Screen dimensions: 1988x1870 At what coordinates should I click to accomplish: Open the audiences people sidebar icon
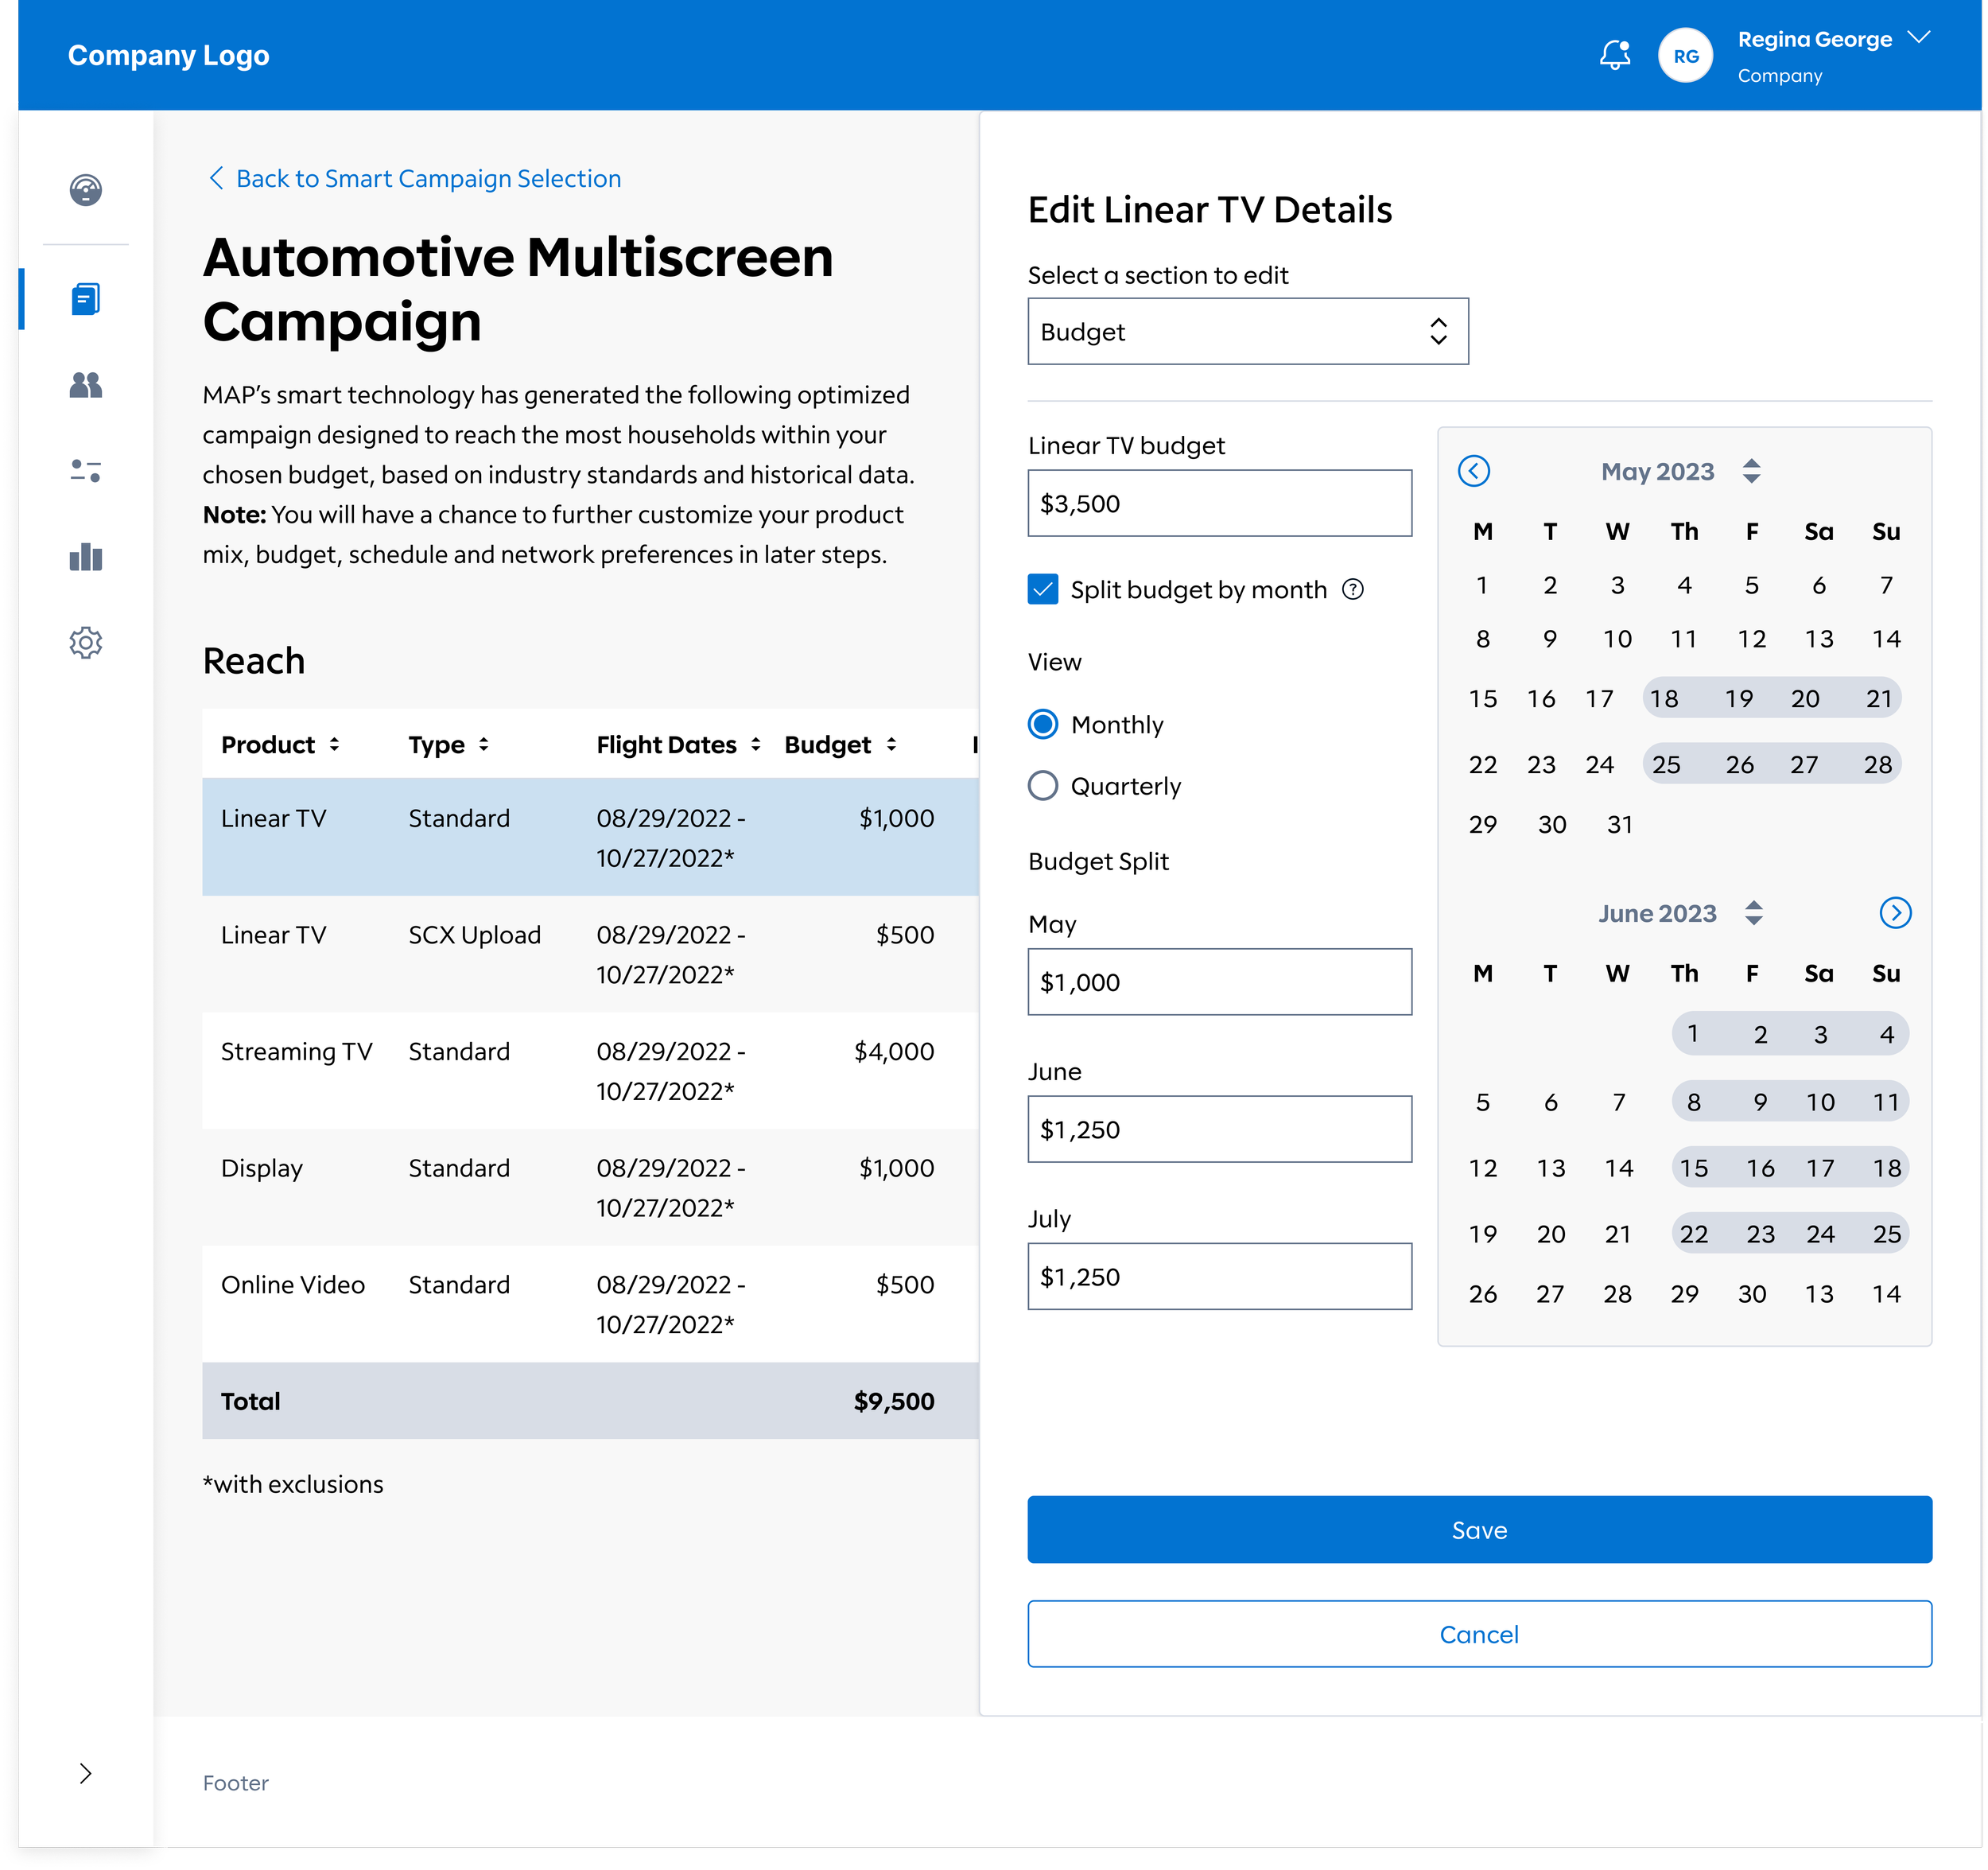[x=86, y=385]
